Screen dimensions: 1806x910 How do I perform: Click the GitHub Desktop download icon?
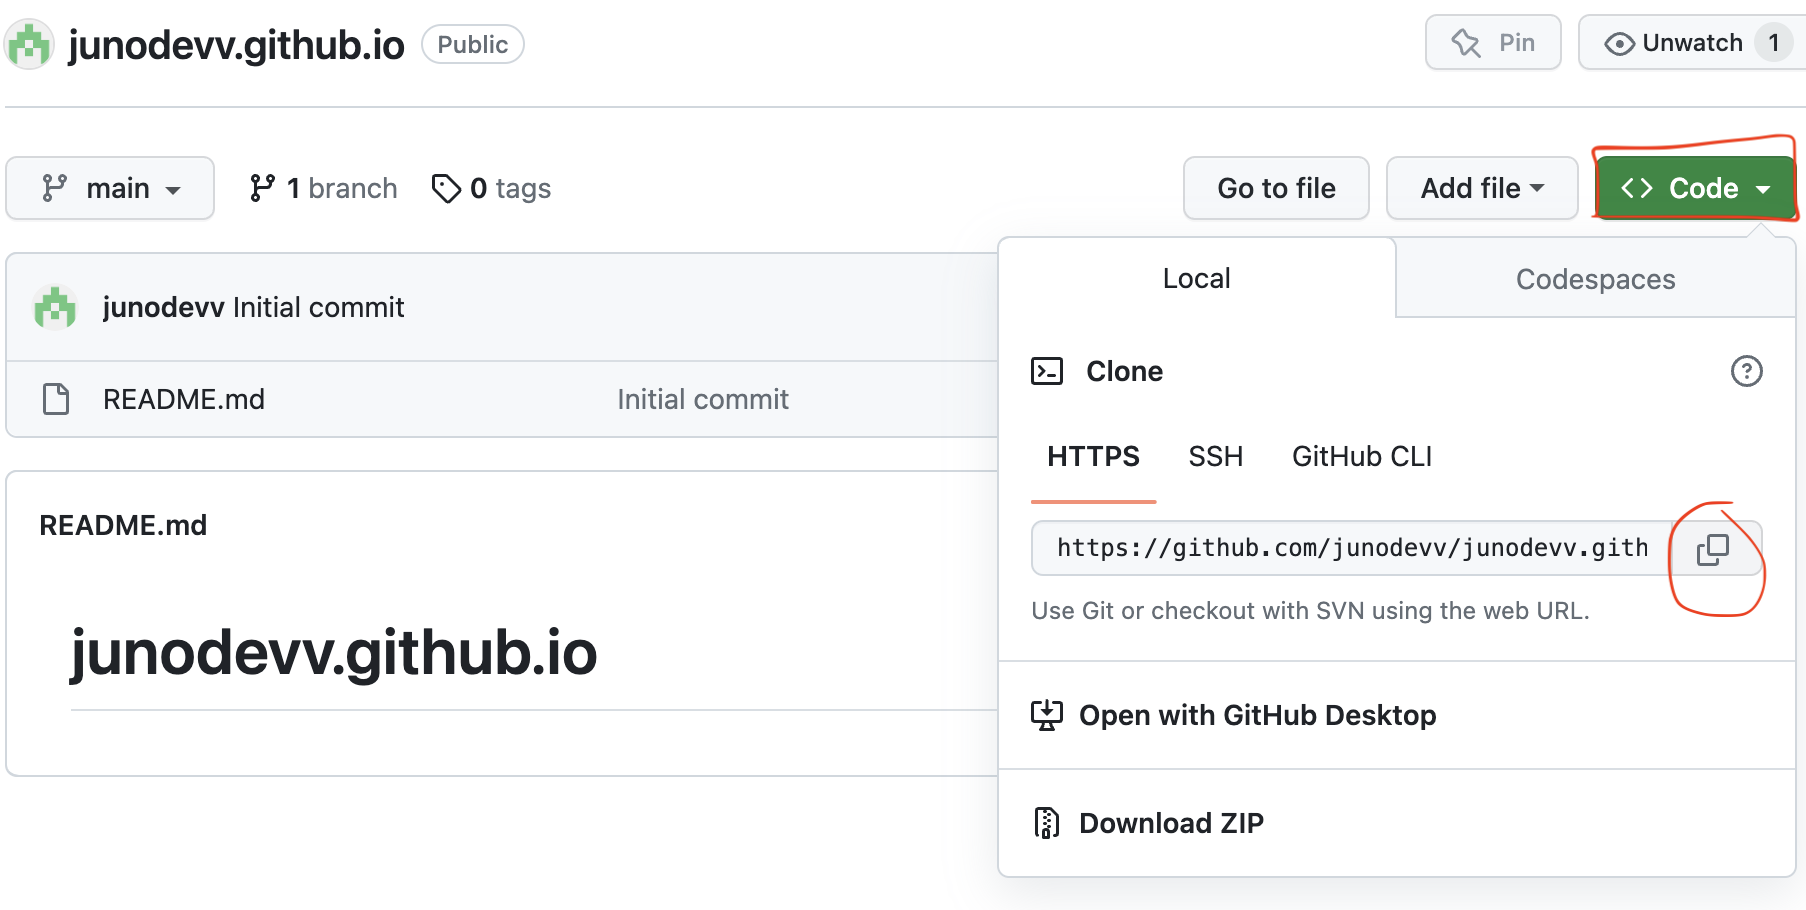pos(1047,715)
